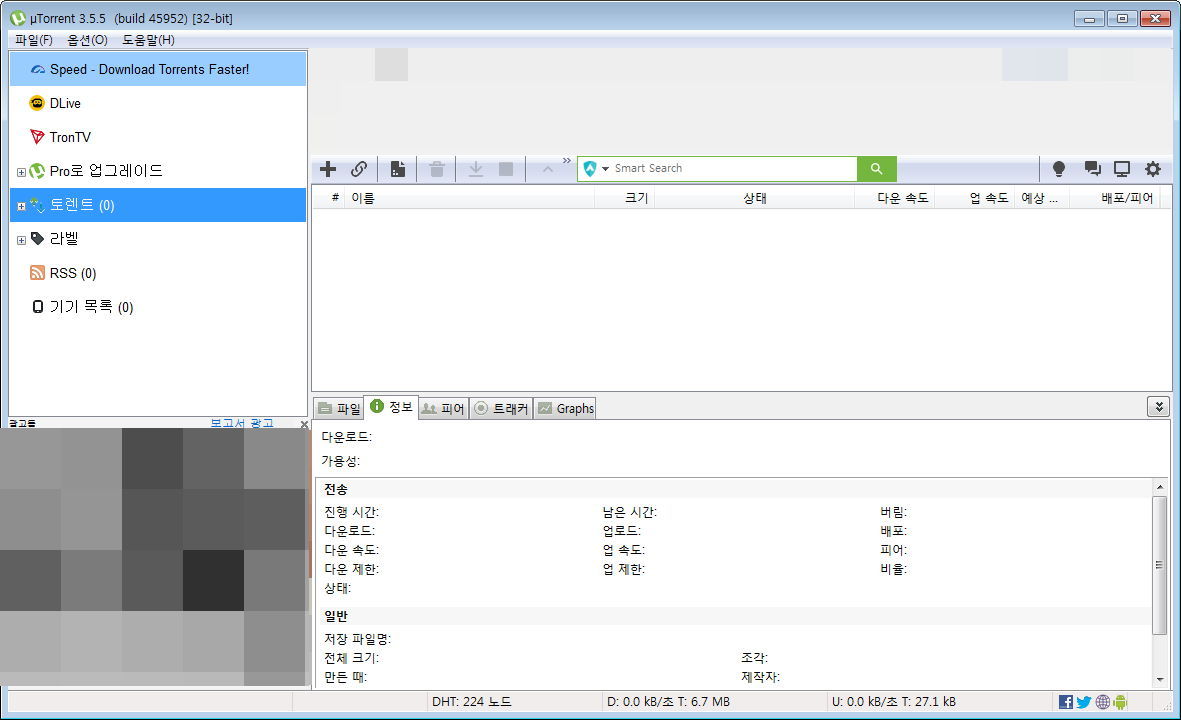
Task: Switch to the 파일 tab
Action: pos(339,408)
